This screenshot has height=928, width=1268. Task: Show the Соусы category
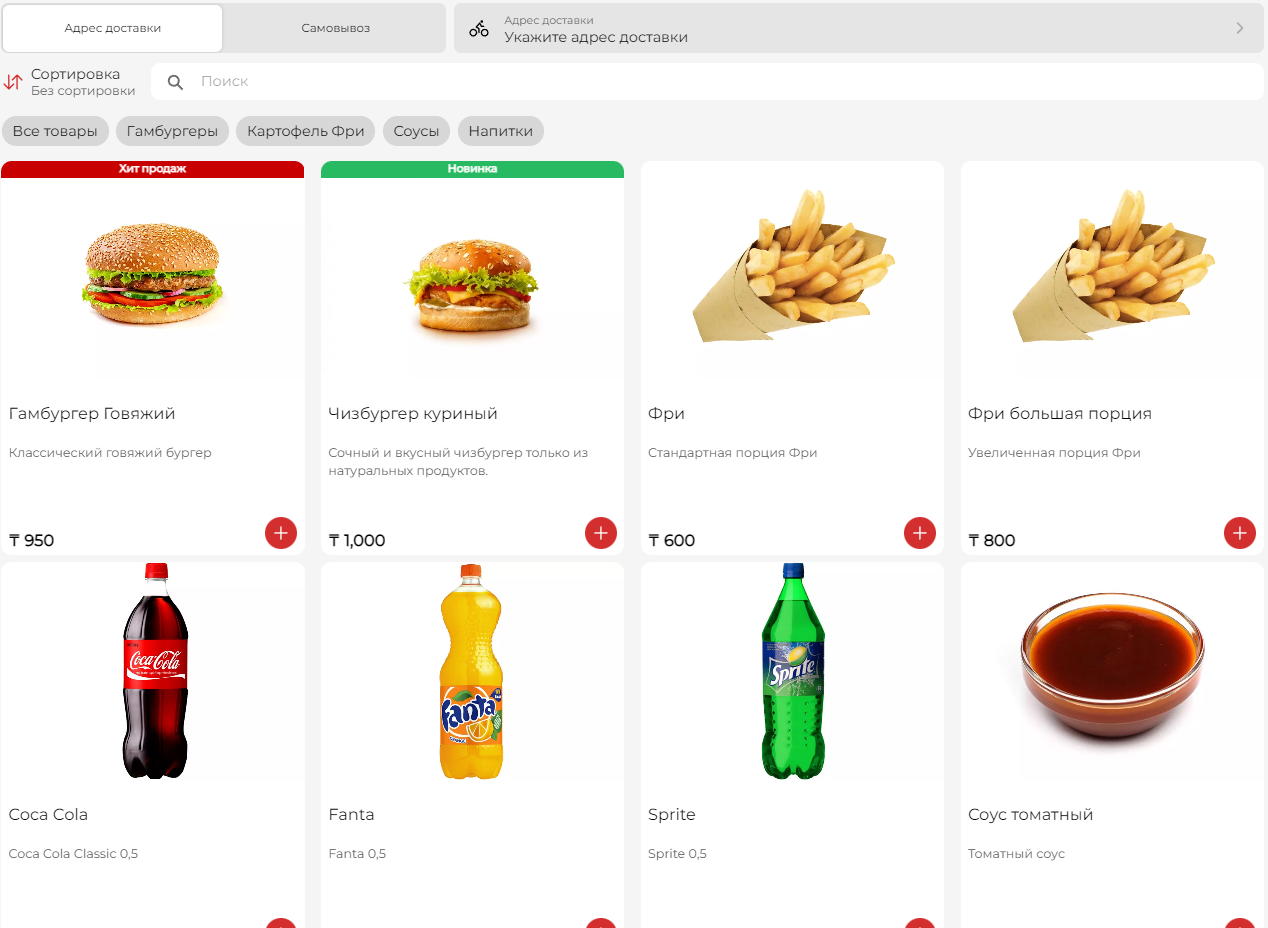(416, 131)
